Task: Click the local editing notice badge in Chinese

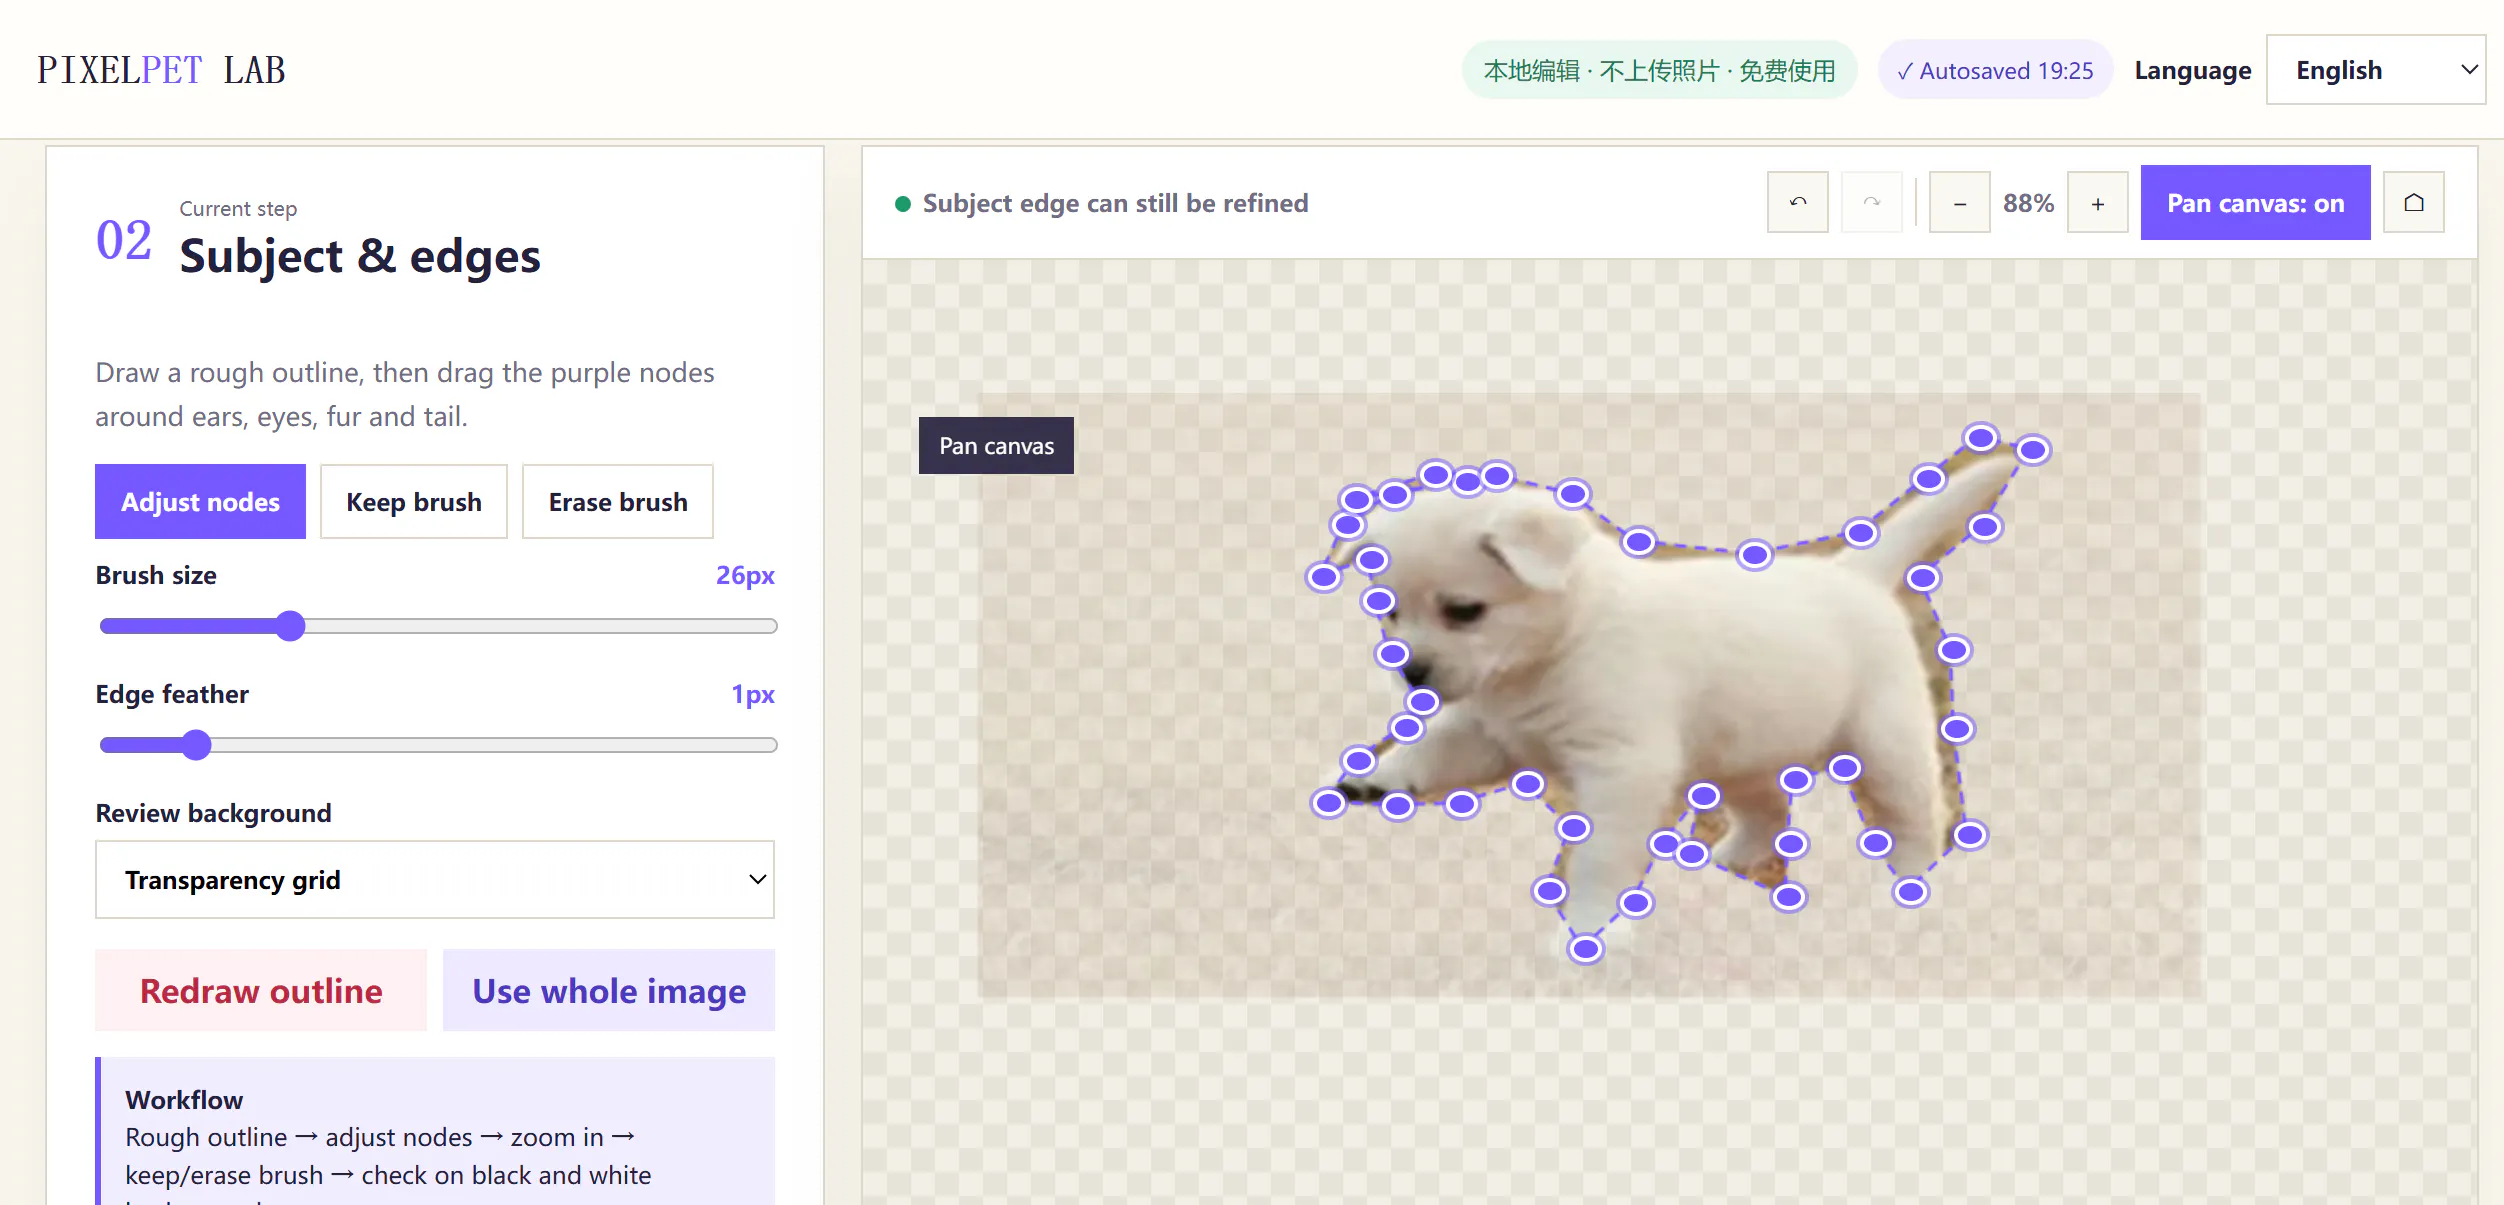Action: coord(1659,70)
